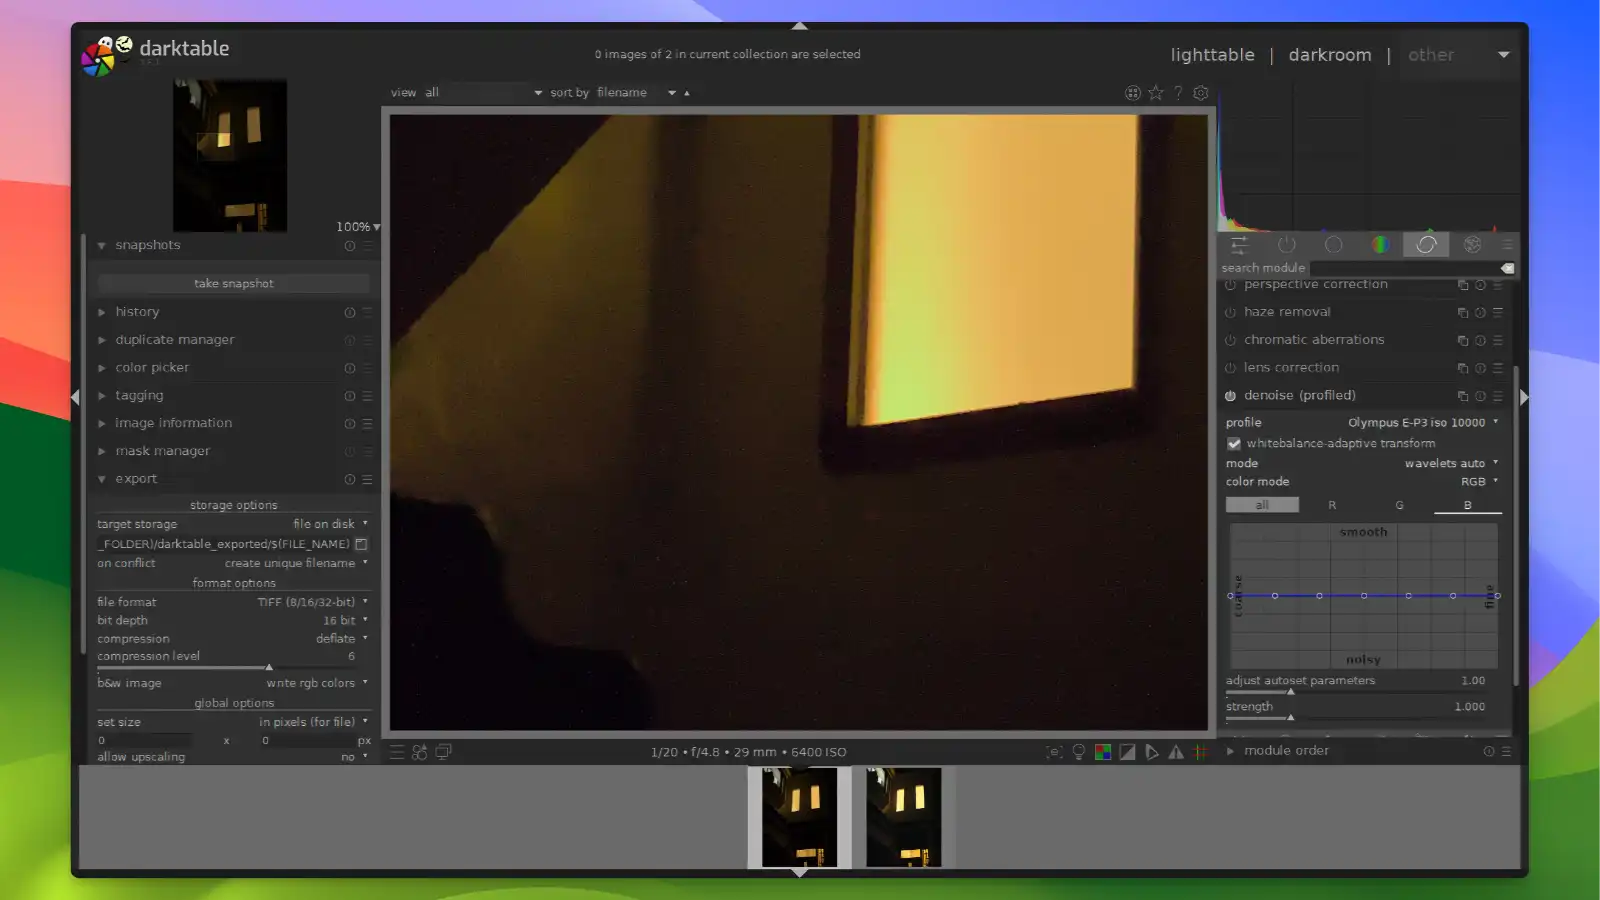The image size is (1600, 900).
Task: Expand the module order section
Action: click(1286, 750)
